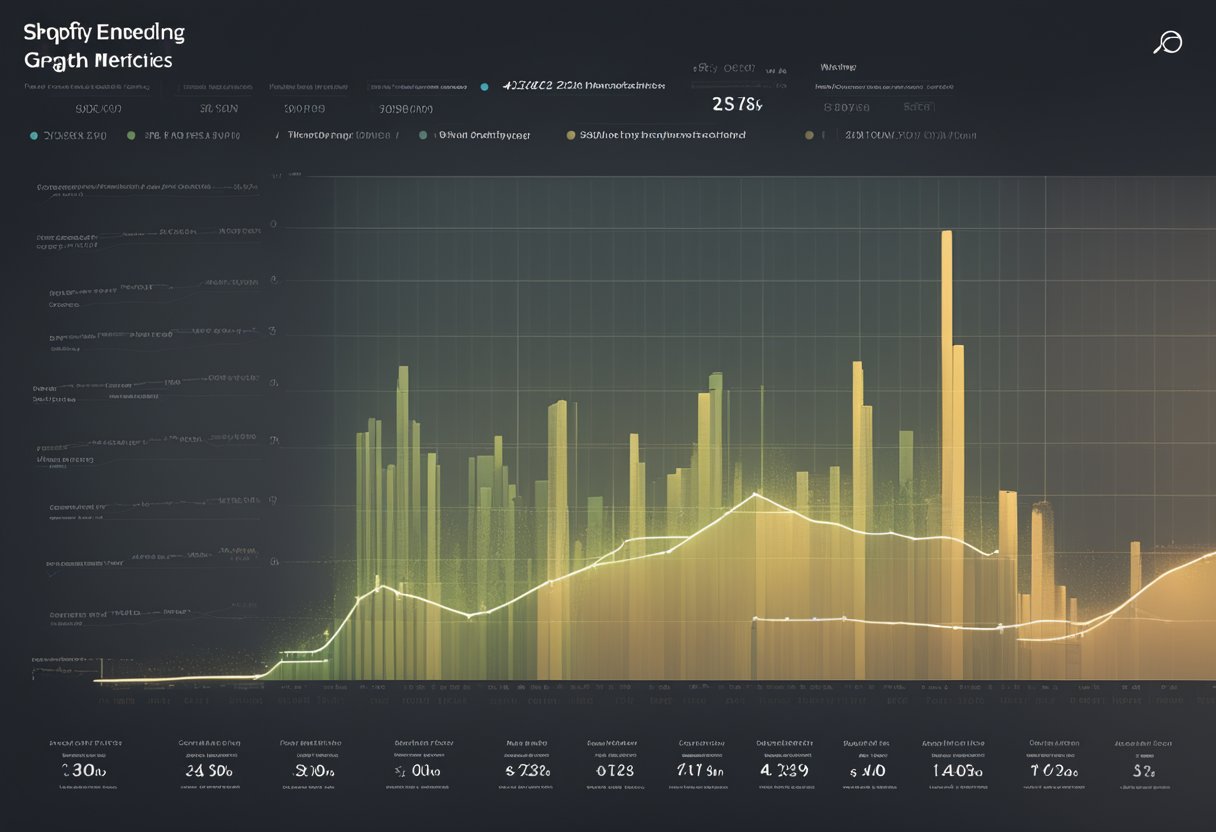Click the '$ 7.32o' stat value

pos(527,771)
